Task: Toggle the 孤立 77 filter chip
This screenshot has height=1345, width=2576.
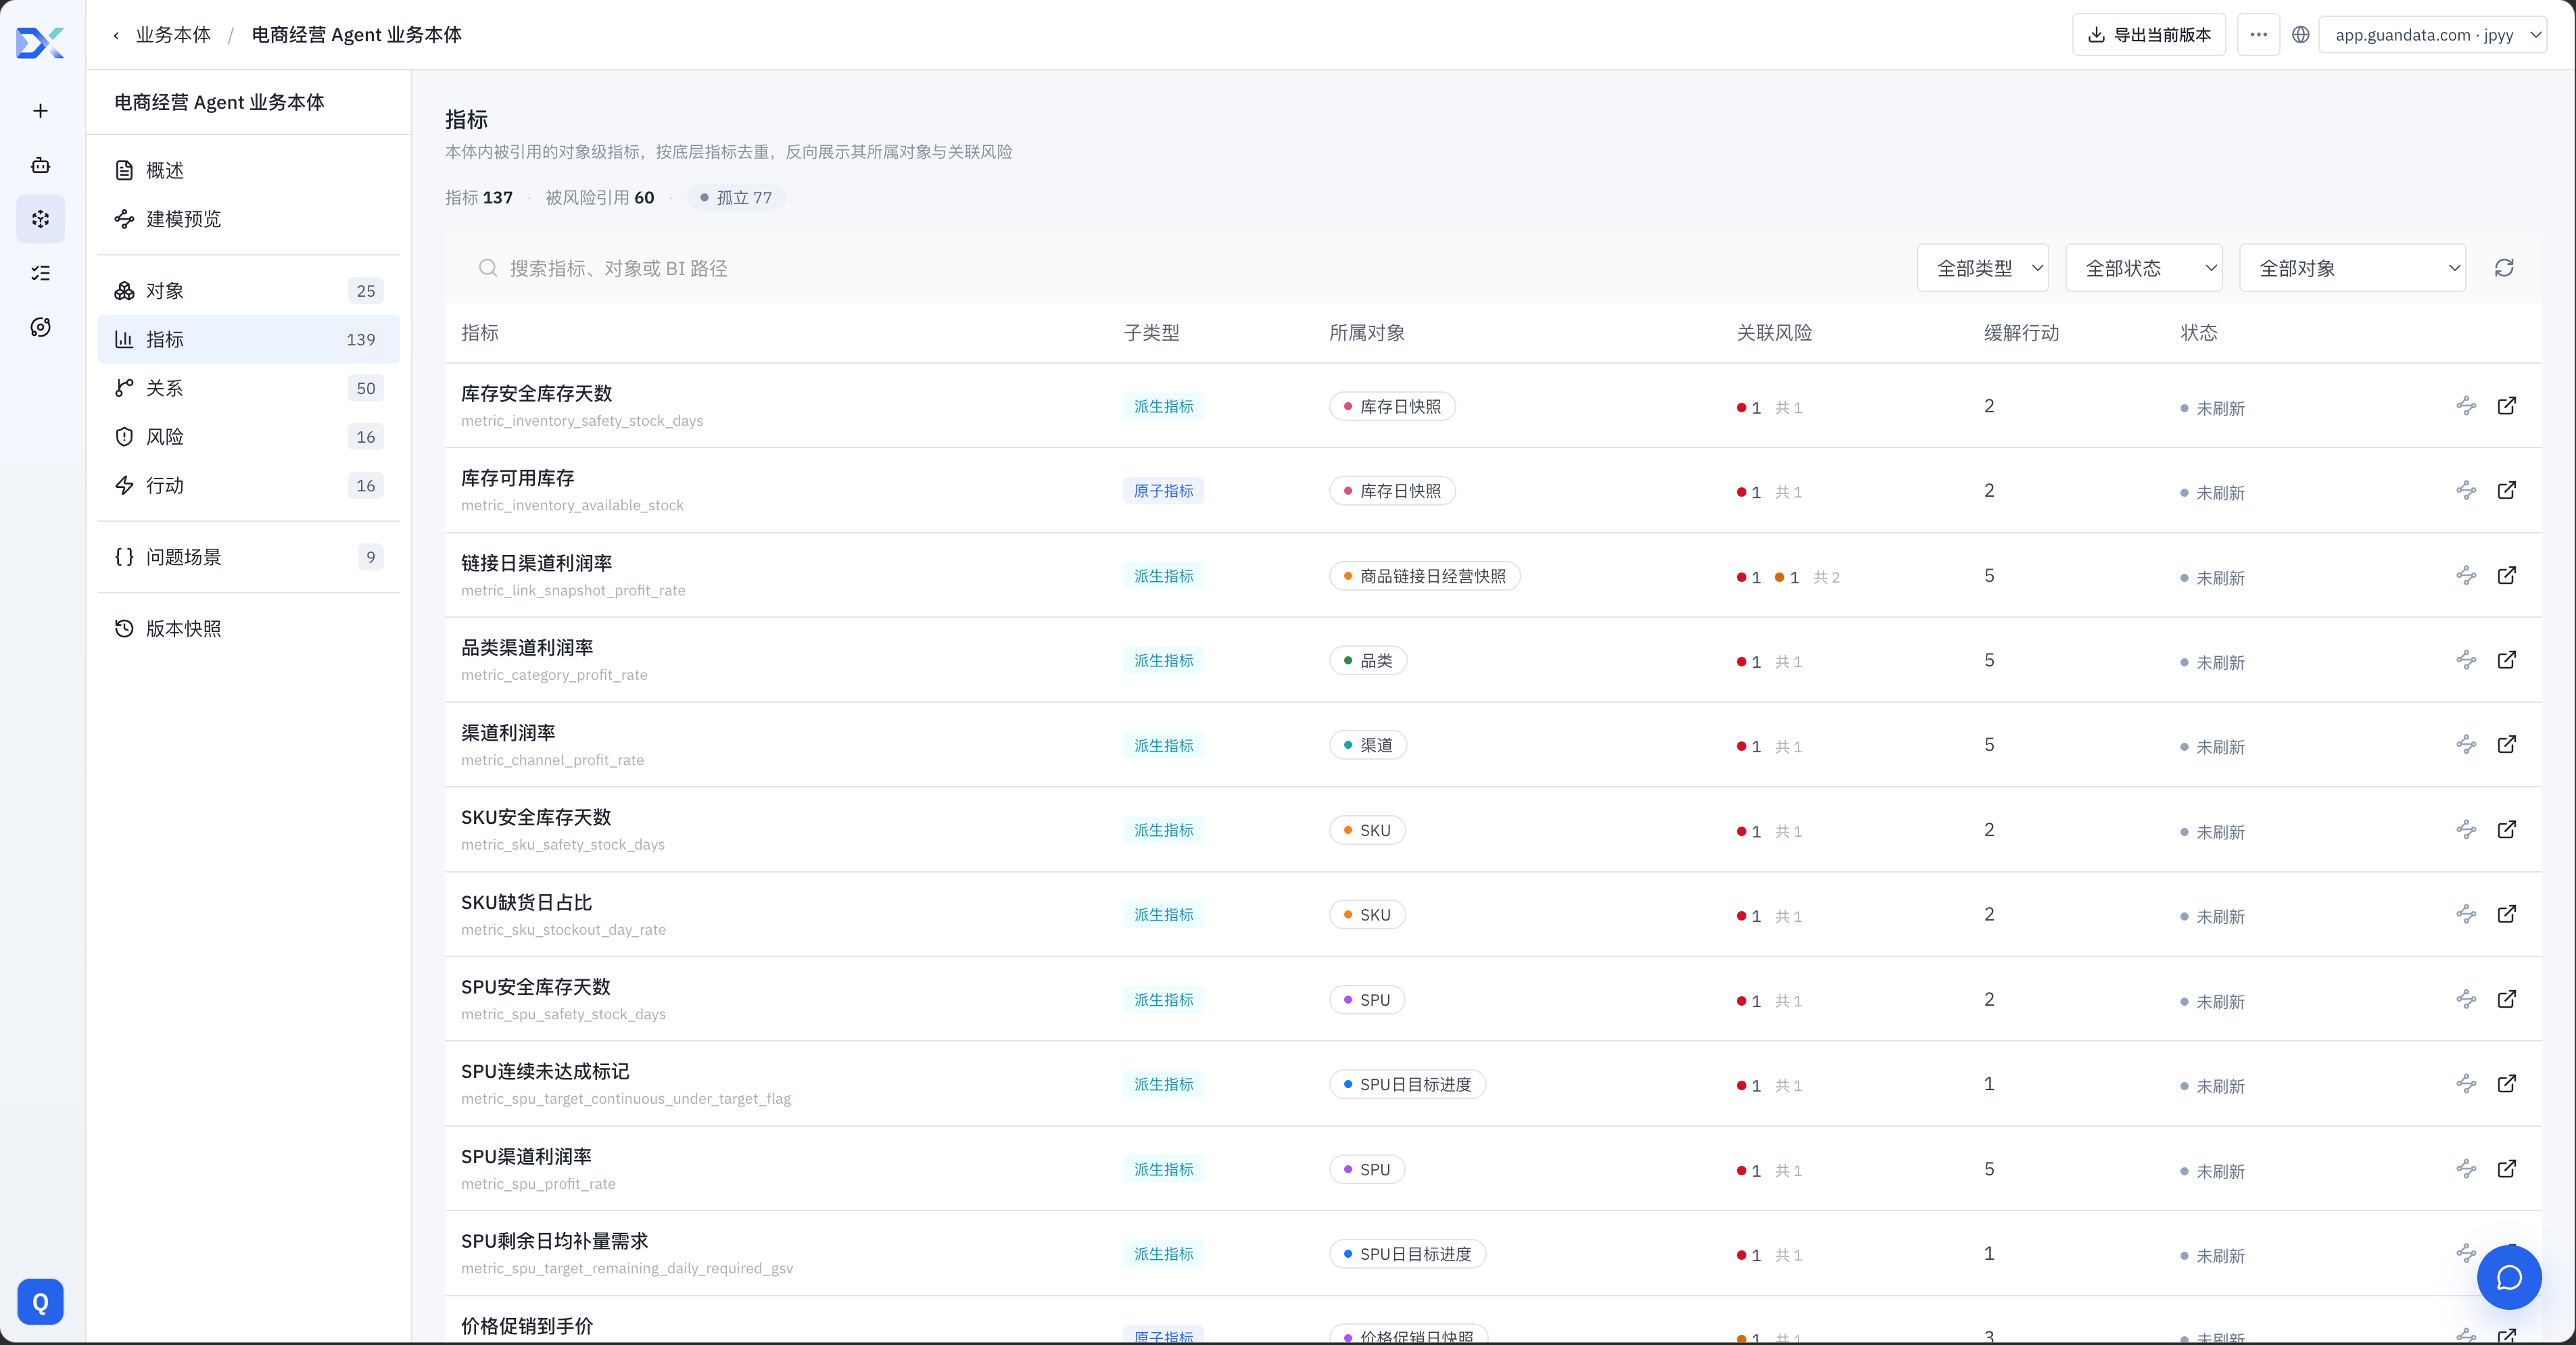Action: [736, 198]
